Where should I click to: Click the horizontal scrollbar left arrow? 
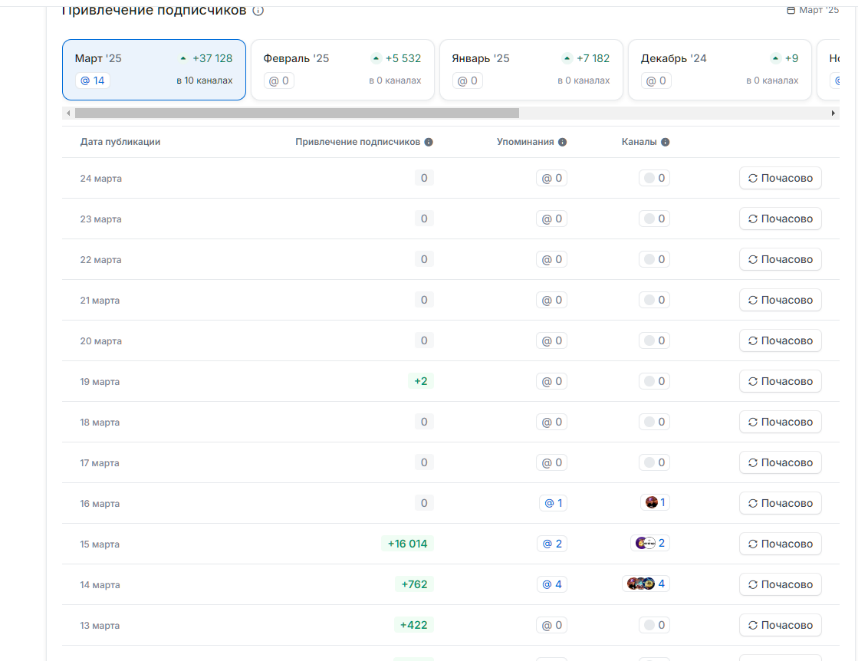pyautogui.click(x=68, y=114)
